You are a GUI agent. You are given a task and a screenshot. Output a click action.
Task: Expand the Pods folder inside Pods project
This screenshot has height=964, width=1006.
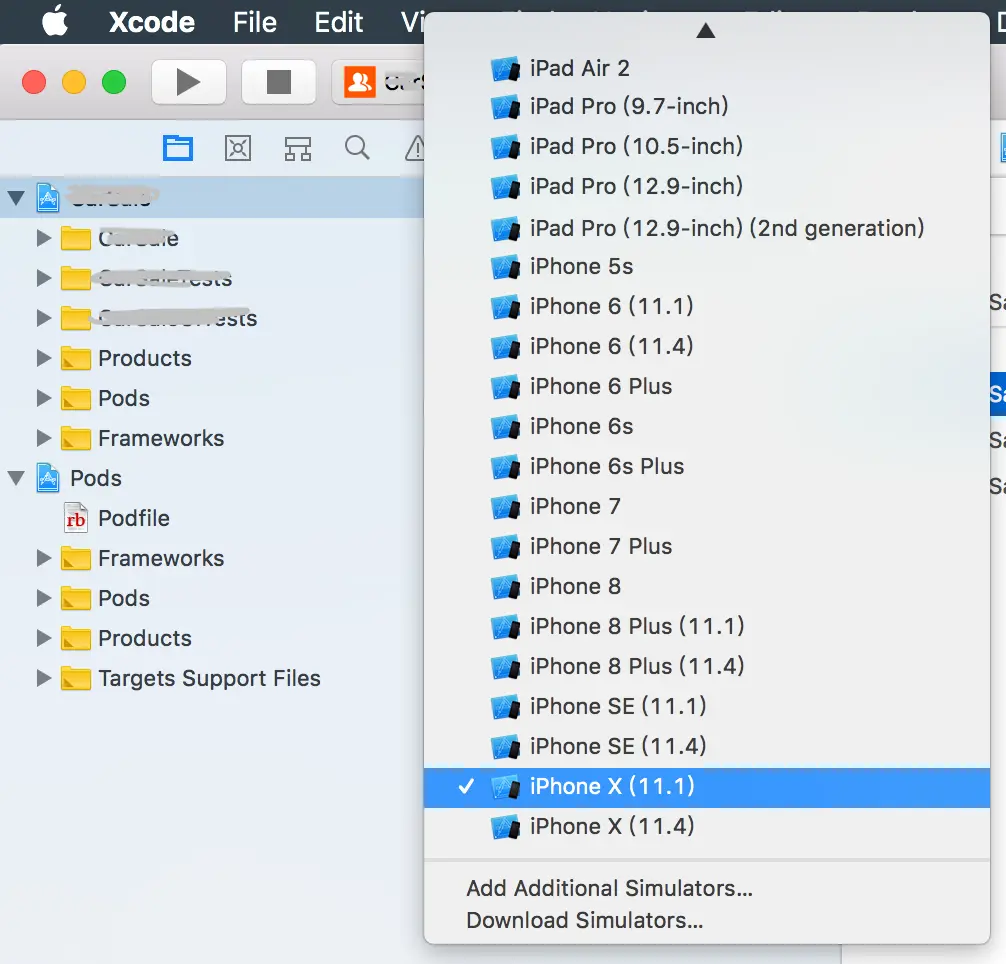tap(44, 598)
